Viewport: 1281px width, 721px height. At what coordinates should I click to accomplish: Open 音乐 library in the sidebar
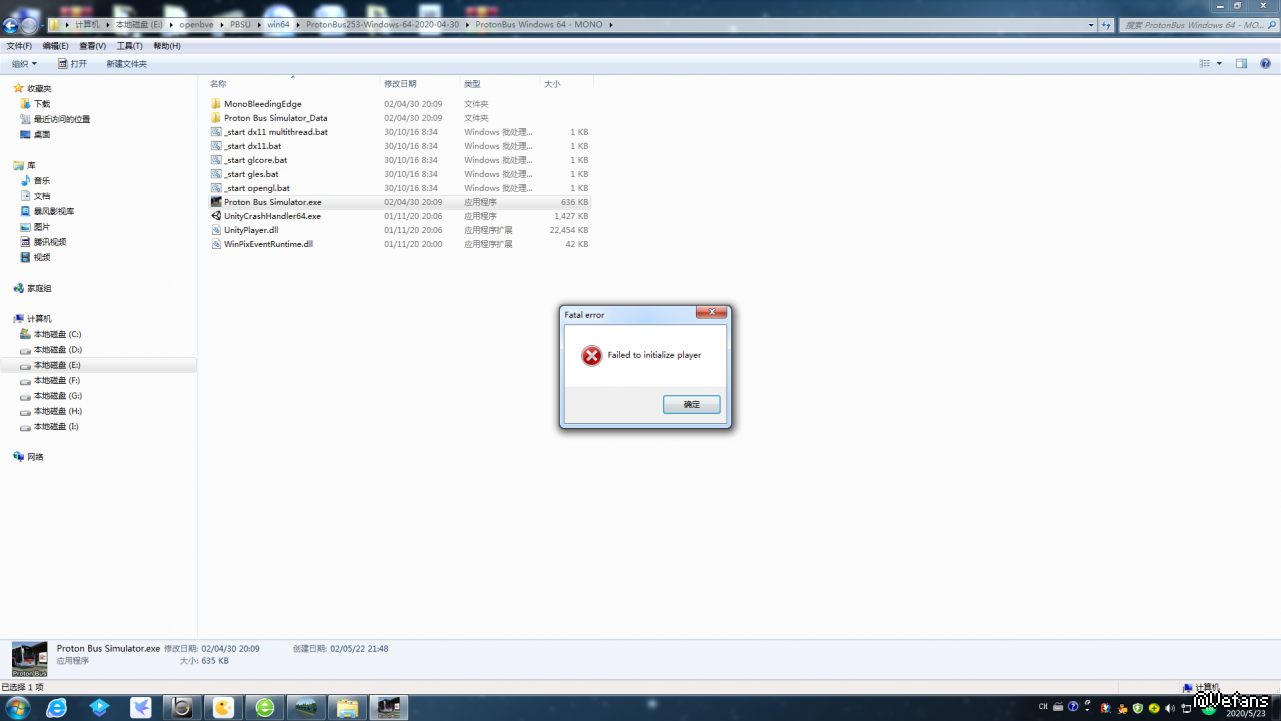coord(42,181)
